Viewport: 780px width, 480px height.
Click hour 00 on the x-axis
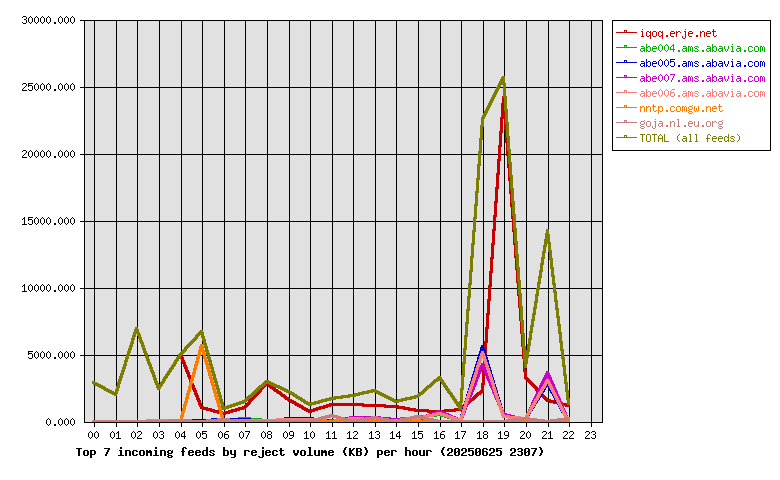pyautogui.click(x=94, y=435)
